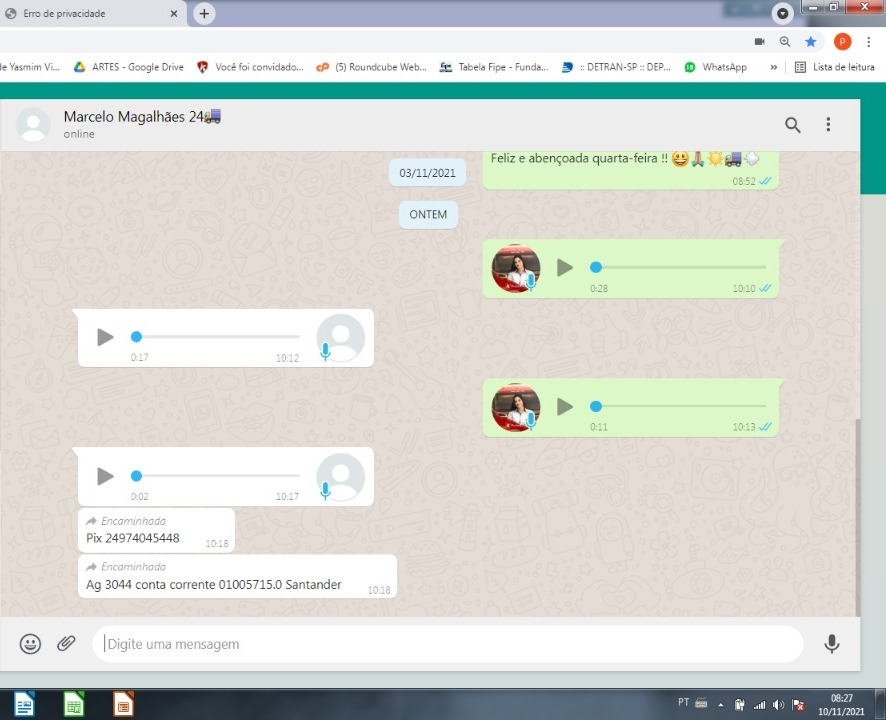Click the 0:11 audio message progress slider
The width and height of the screenshot is (886, 720).
coord(680,406)
